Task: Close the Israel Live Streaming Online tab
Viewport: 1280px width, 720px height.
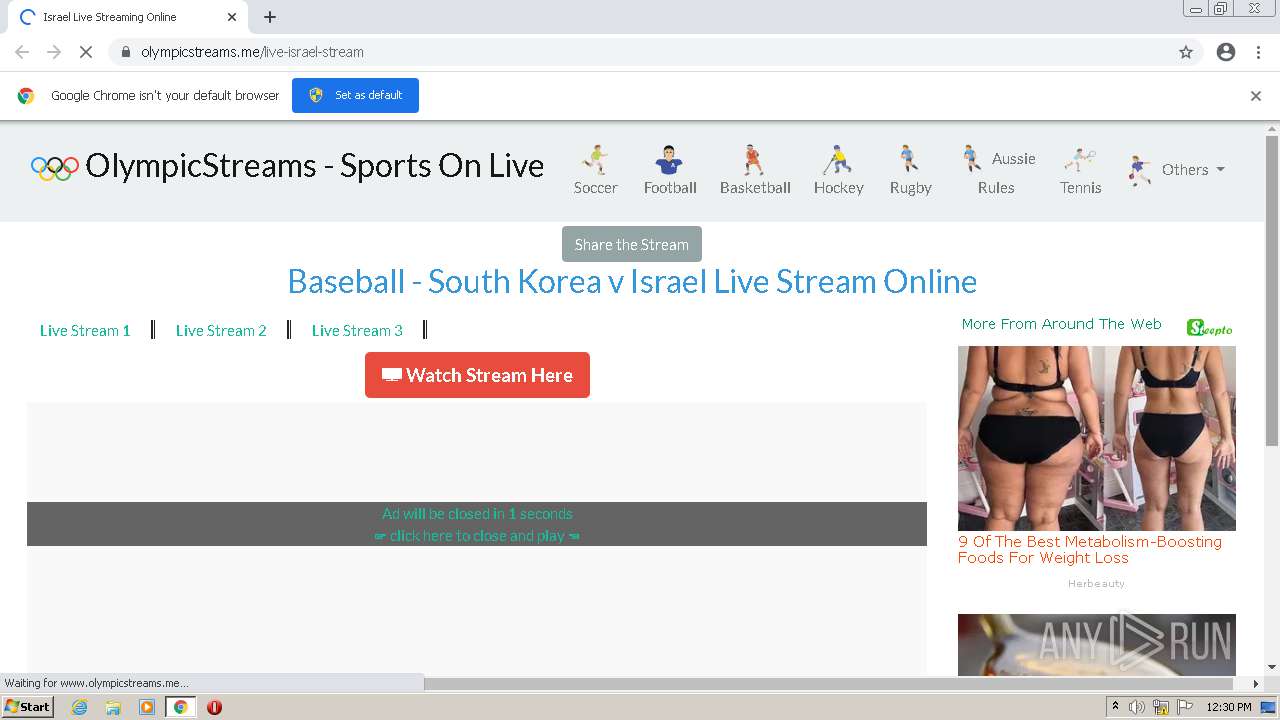Action: tap(232, 17)
